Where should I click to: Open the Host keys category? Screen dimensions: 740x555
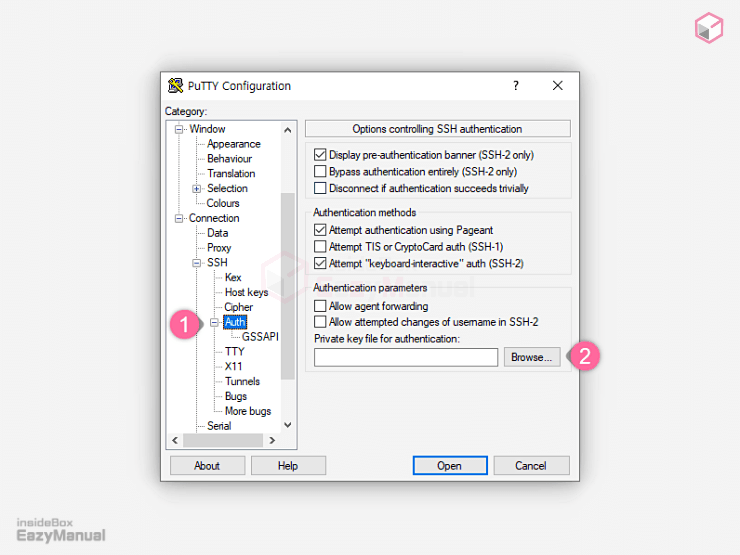click(x=246, y=293)
